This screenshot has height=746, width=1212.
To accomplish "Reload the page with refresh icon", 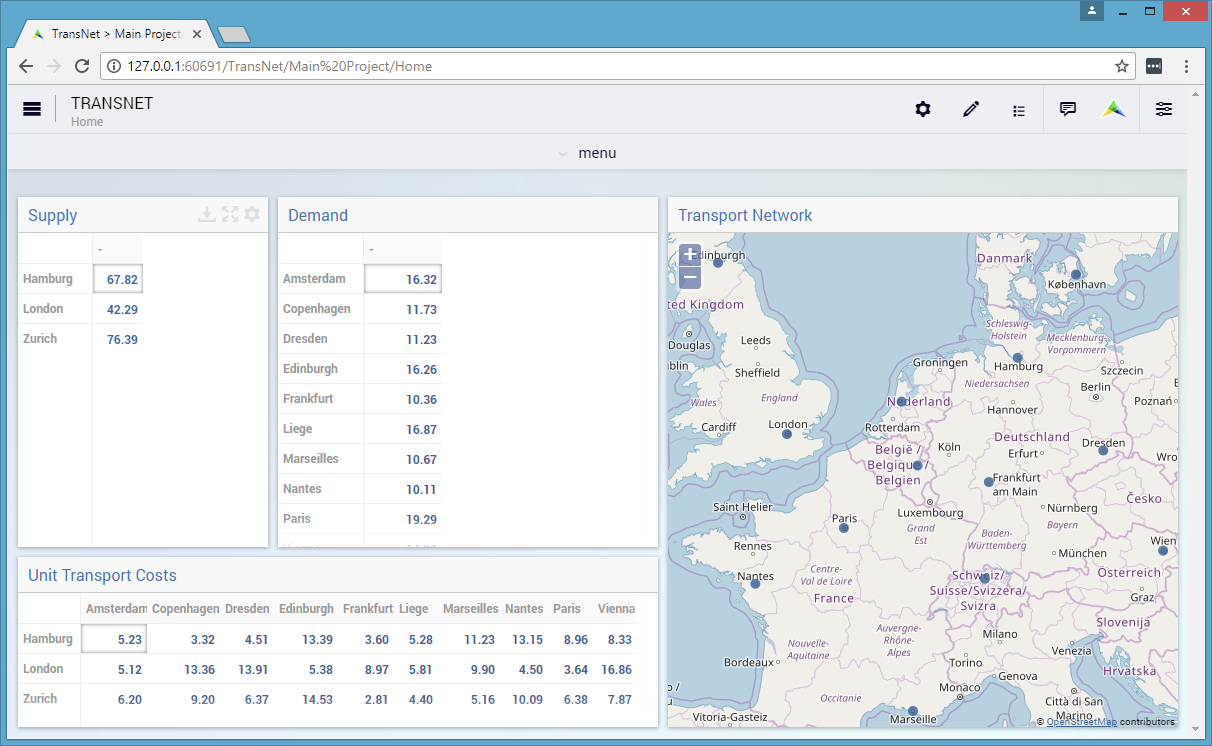I will pyautogui.click(x=82, y=66).
